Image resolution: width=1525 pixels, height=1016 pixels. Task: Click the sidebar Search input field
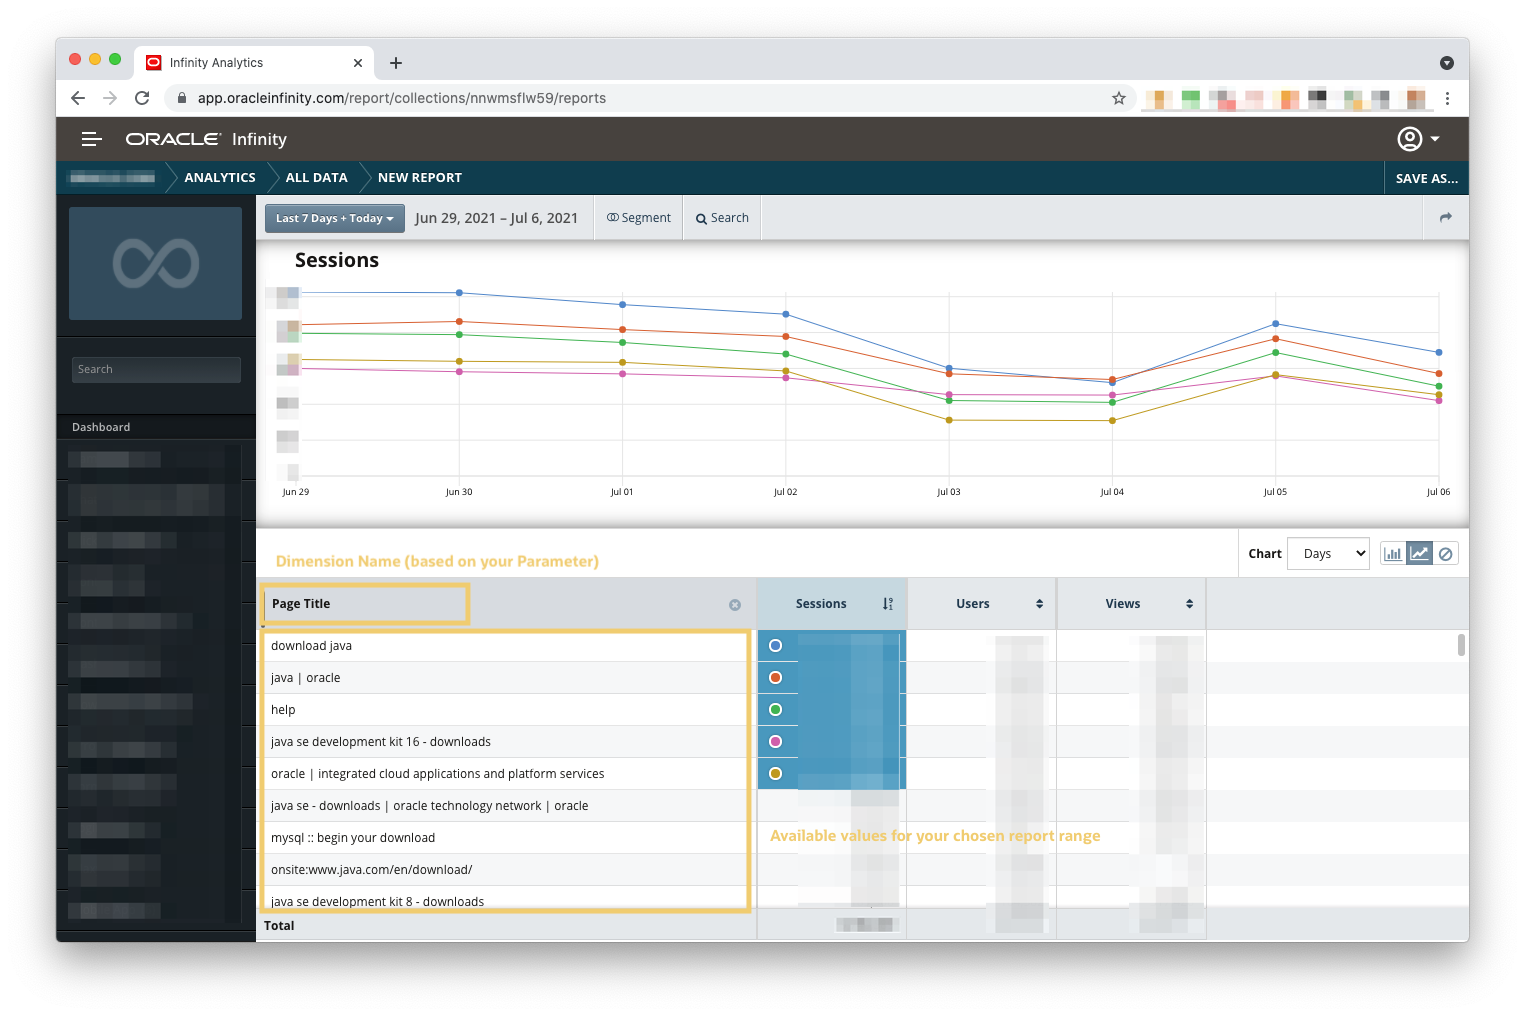tap(156, 369)
